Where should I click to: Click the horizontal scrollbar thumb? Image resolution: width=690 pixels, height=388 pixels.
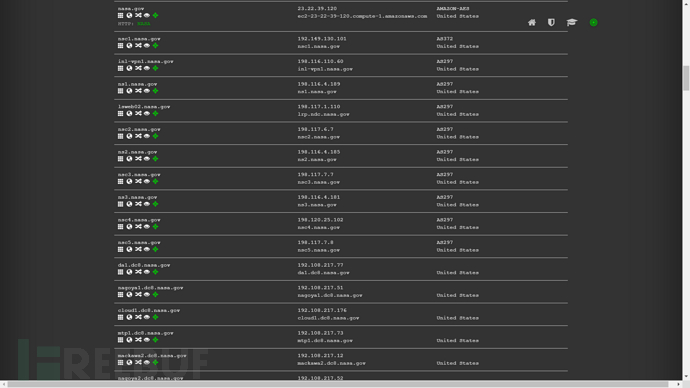click(x=338, y=384)
